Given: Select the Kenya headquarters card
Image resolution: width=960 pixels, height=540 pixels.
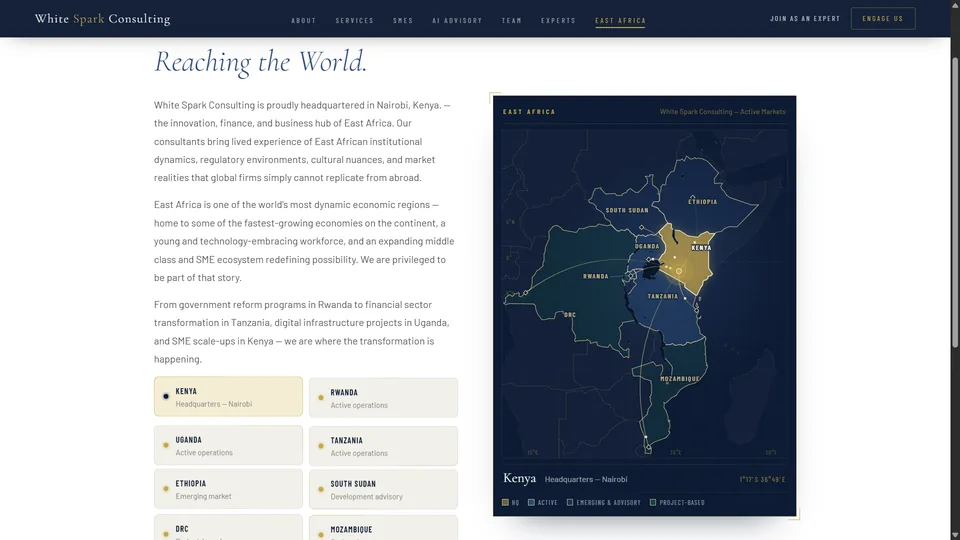Looking at the screenshot, I should pos(228,397).
